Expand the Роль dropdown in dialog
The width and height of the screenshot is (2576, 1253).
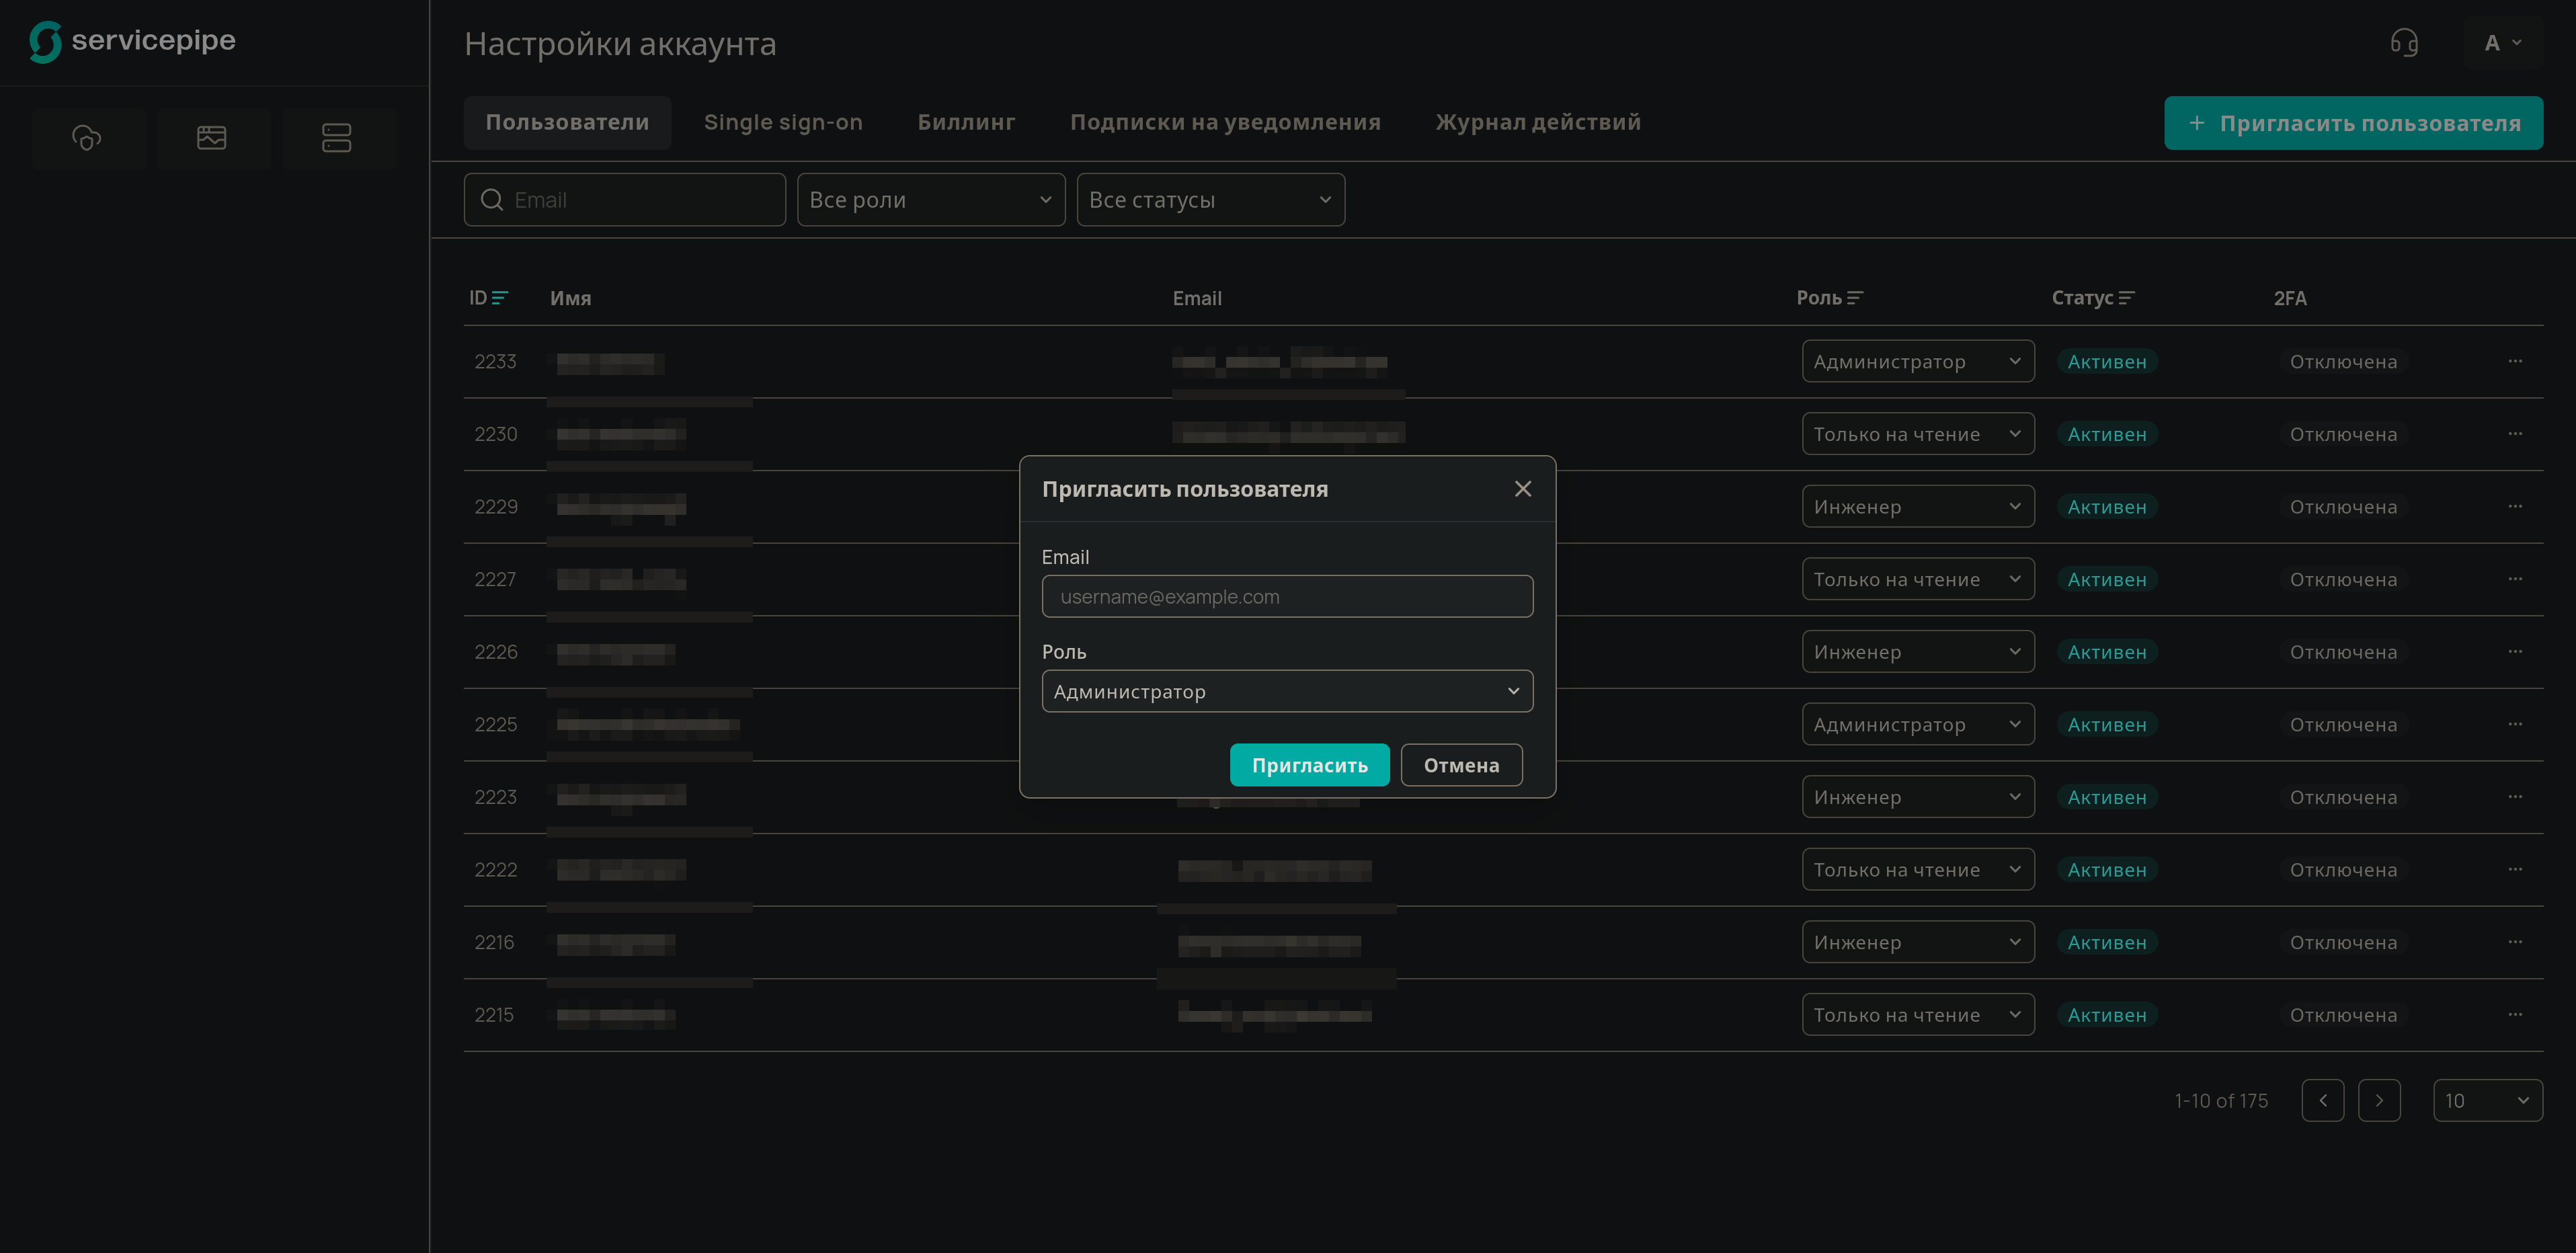[1287, 691]
